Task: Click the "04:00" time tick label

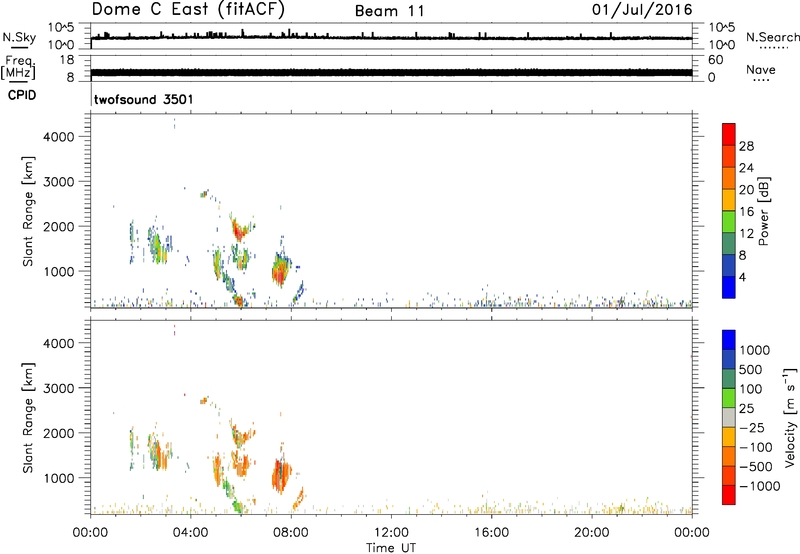Action: pos(191,533)
